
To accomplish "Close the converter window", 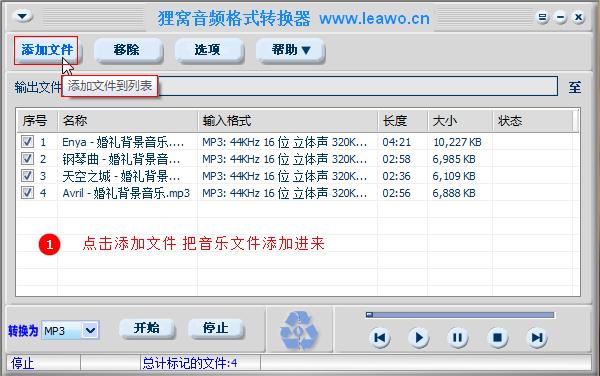I will pos(579,17).
